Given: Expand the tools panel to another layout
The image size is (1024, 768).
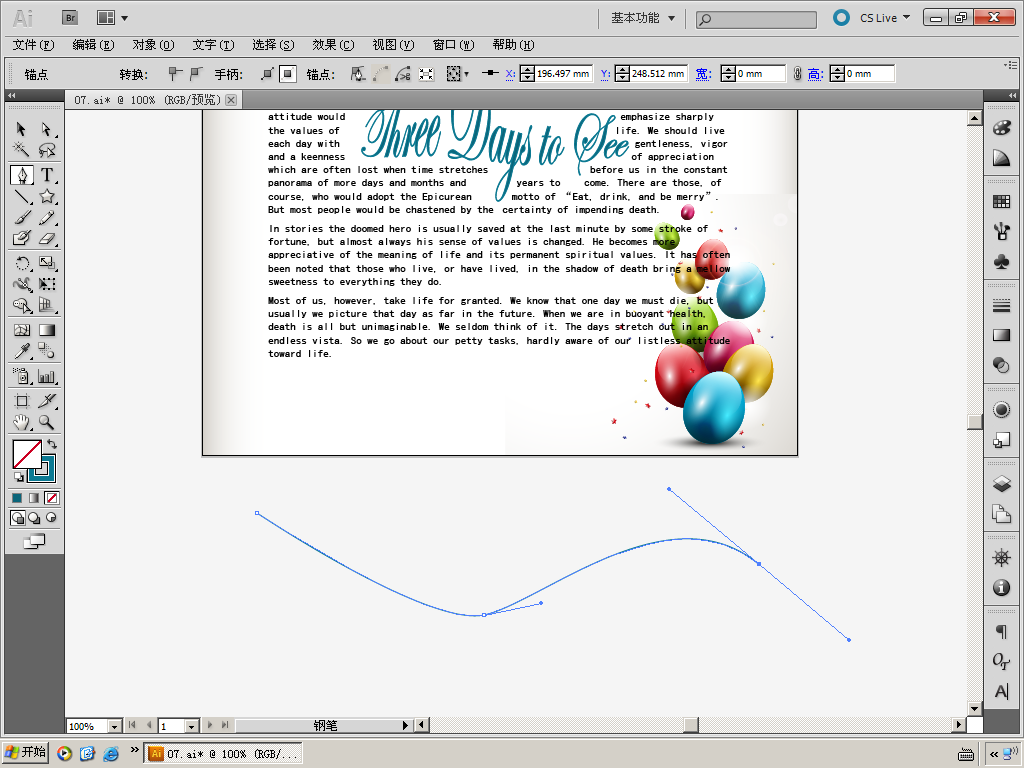Looking at the screenshot, I should (x=11, y=95).
